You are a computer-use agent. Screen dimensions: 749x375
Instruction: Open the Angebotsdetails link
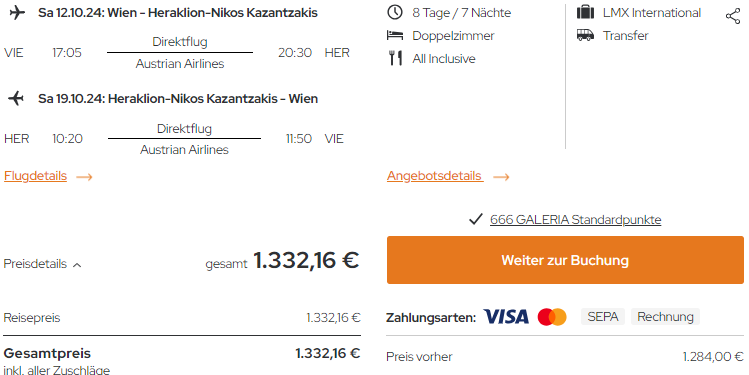coord(434,176)
